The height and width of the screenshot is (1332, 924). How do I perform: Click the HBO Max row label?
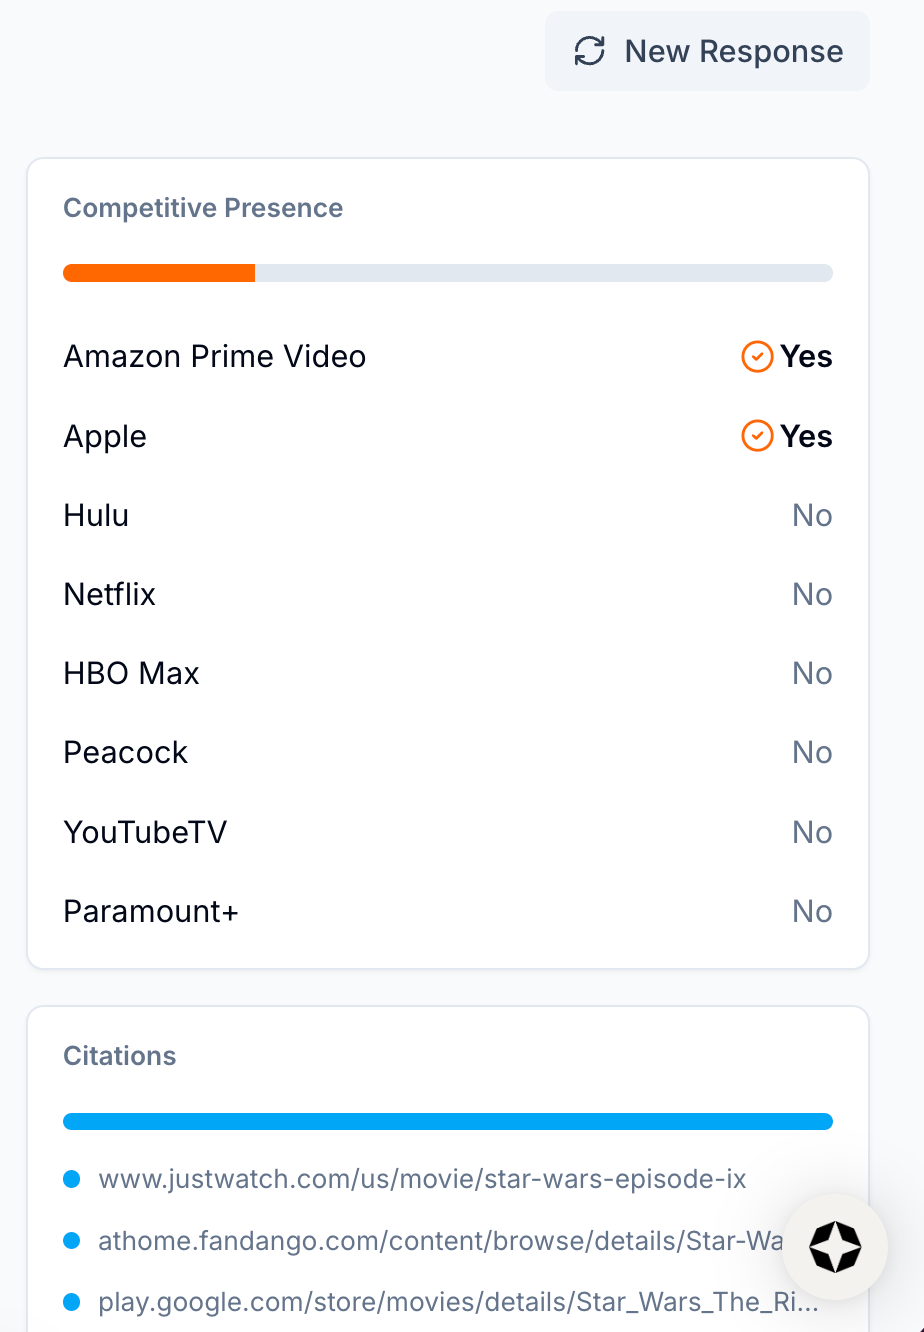pos(131,674)
